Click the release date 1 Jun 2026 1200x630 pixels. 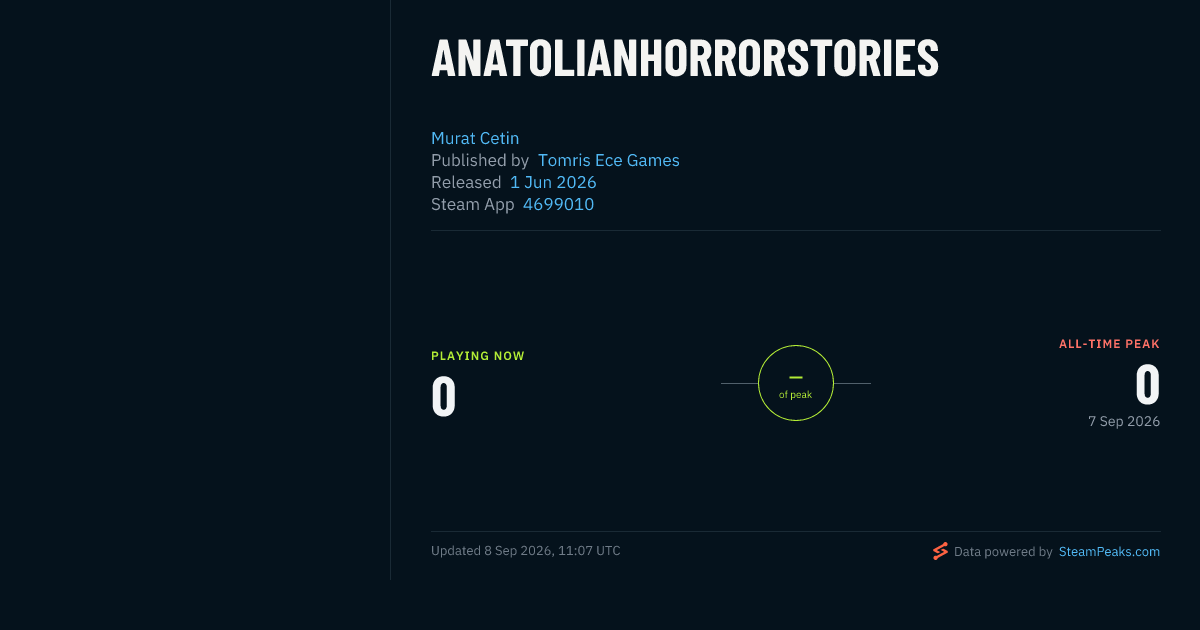[553, 182]
